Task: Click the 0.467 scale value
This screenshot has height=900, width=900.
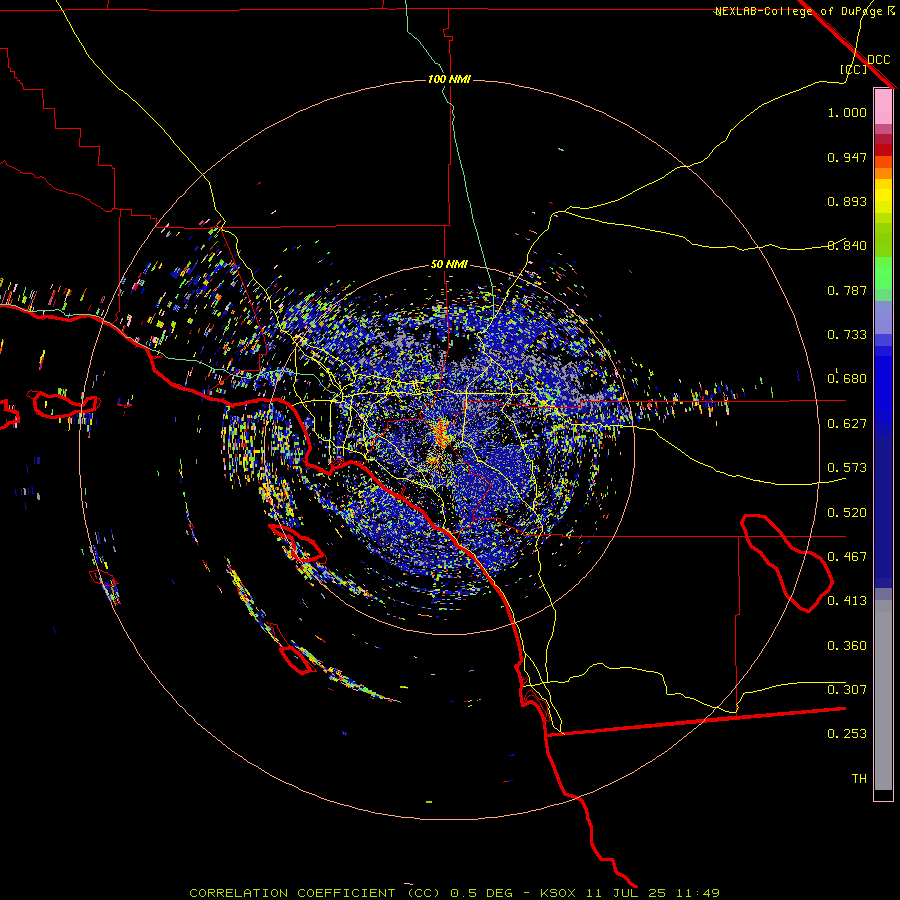Action: (847, 556)
